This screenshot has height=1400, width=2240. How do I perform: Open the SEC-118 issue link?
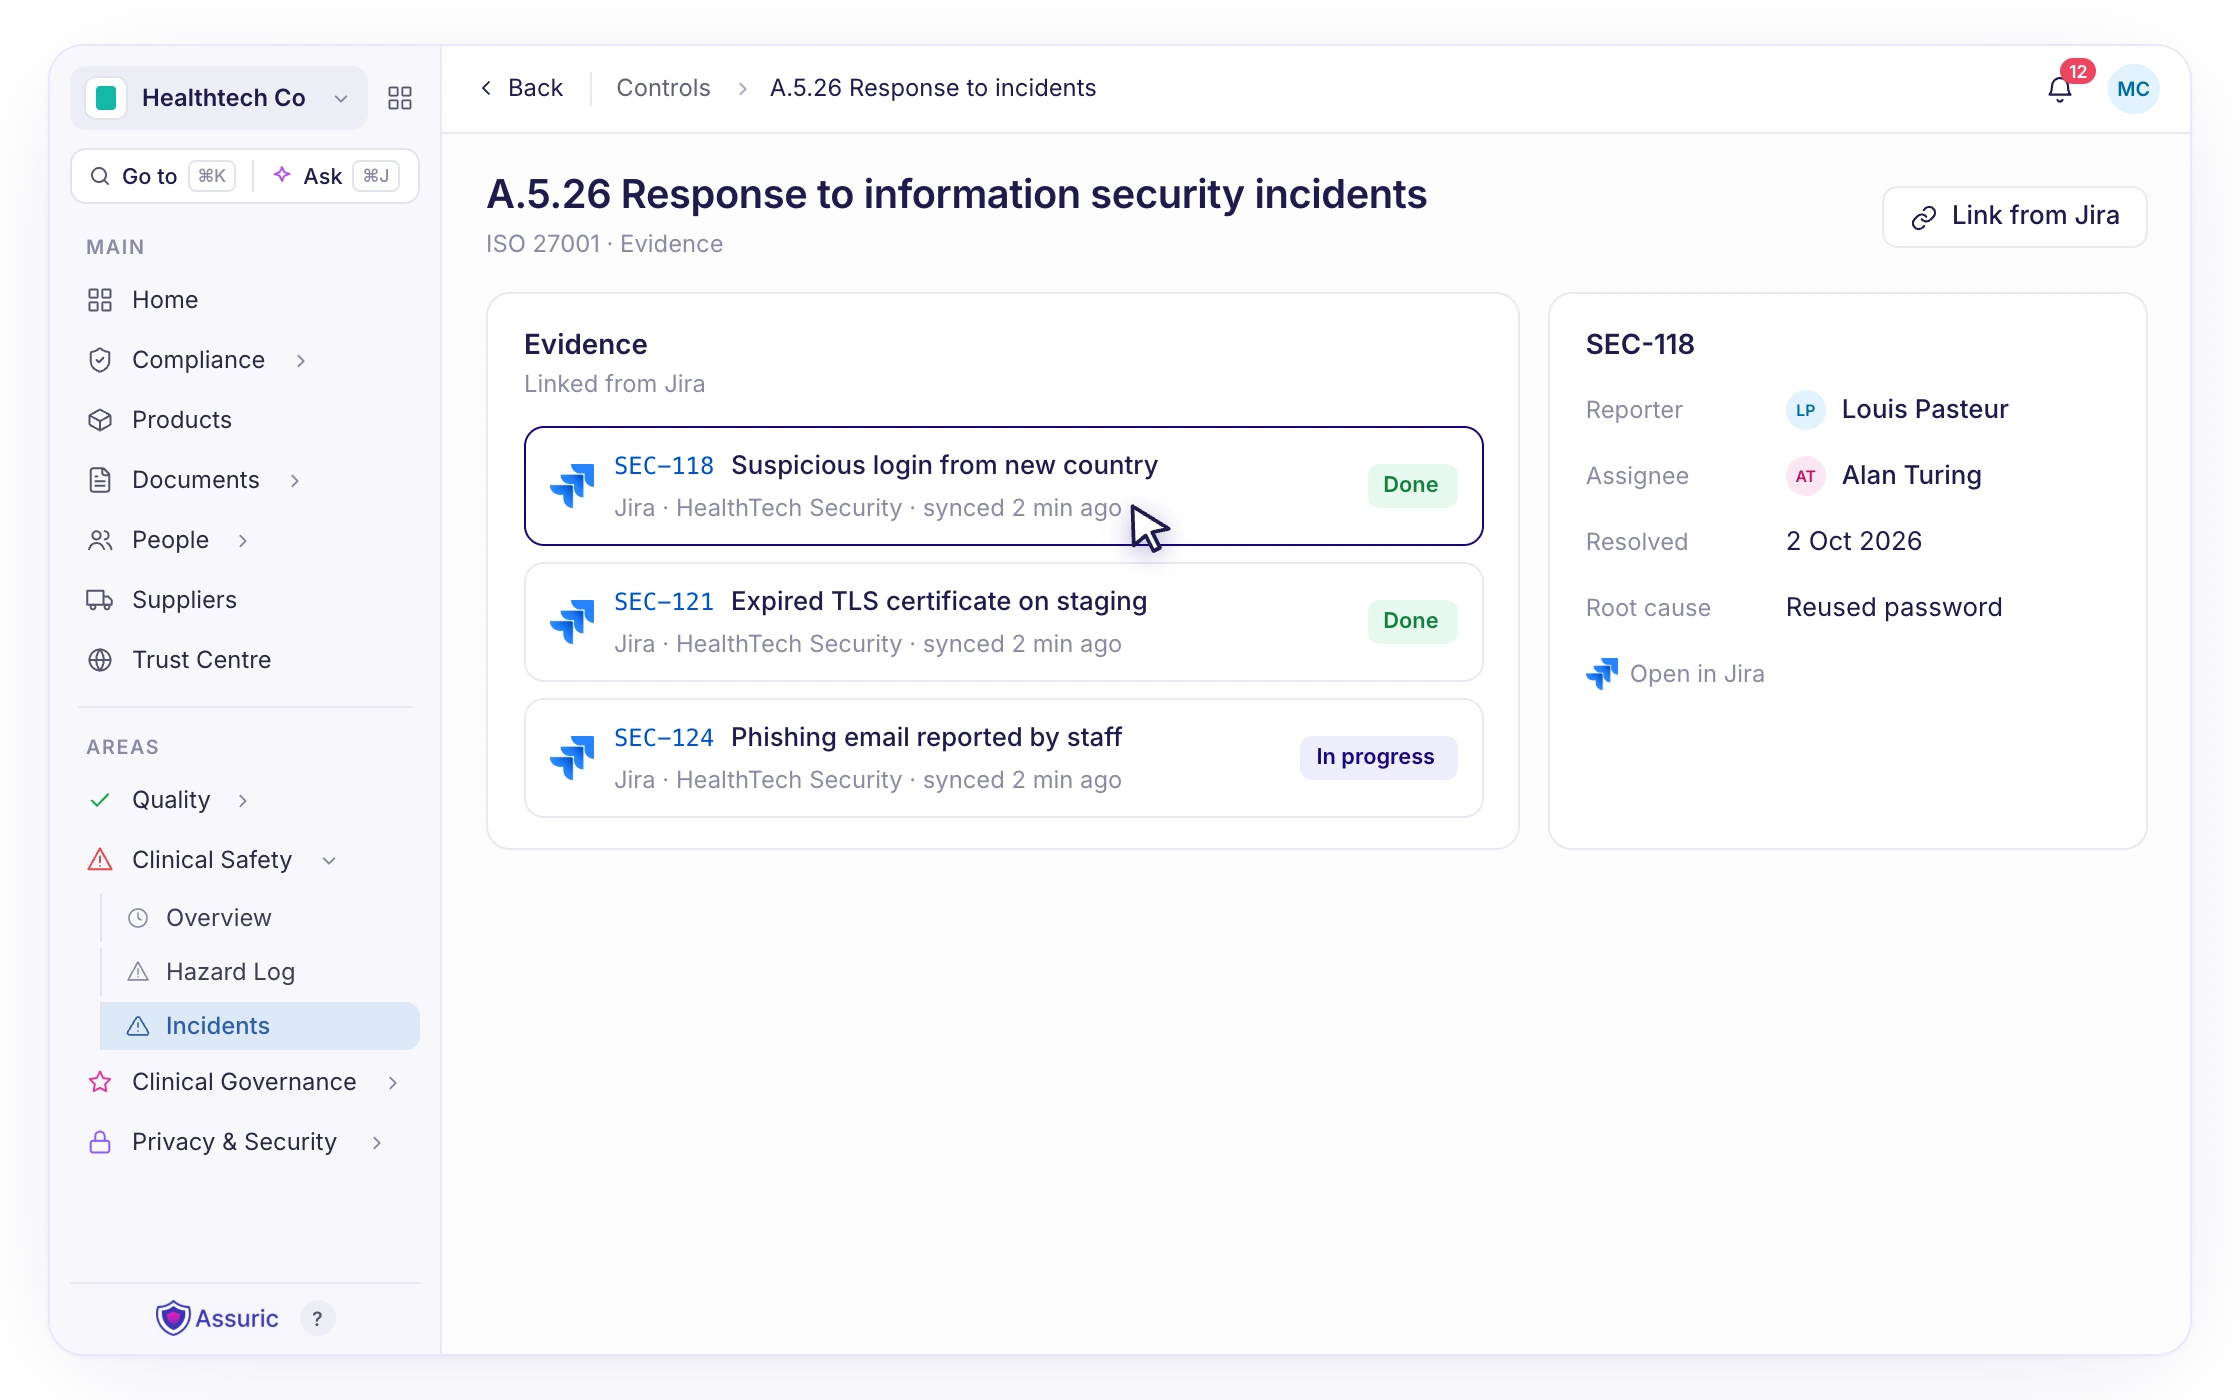[x=663, y=466]
